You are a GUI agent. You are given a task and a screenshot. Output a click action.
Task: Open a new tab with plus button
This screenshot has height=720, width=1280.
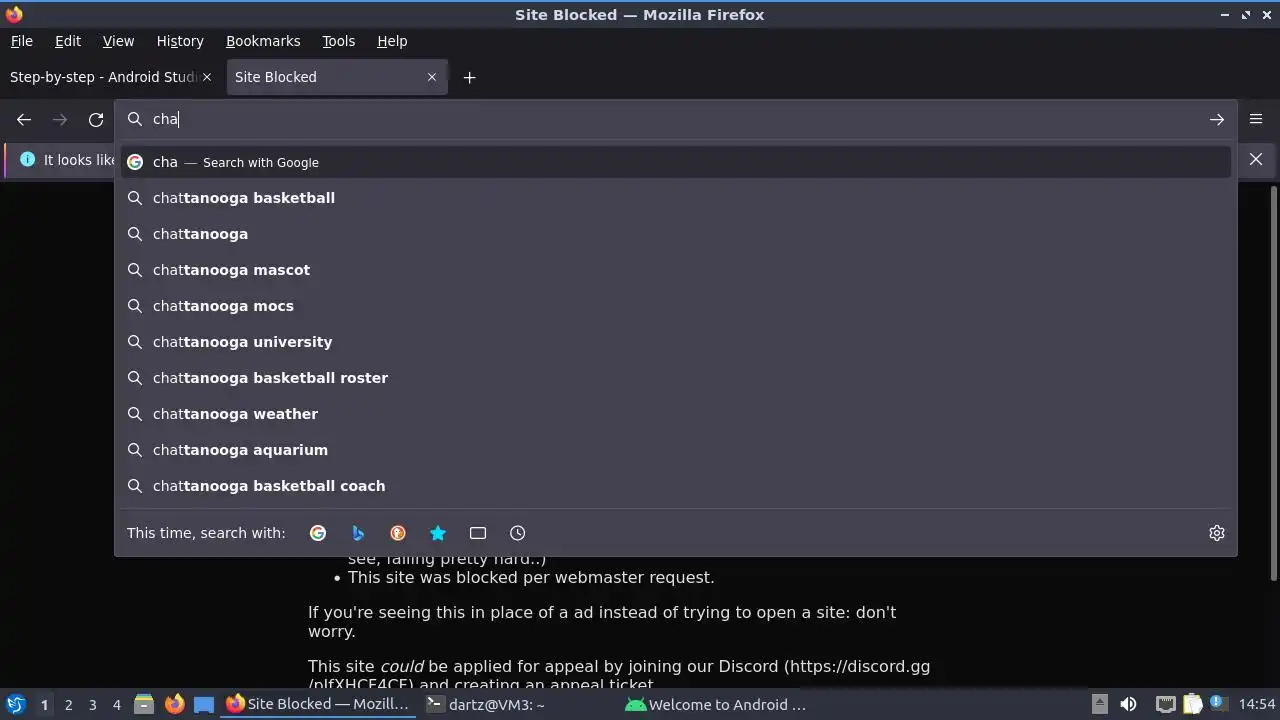click(x=469, y=77)
